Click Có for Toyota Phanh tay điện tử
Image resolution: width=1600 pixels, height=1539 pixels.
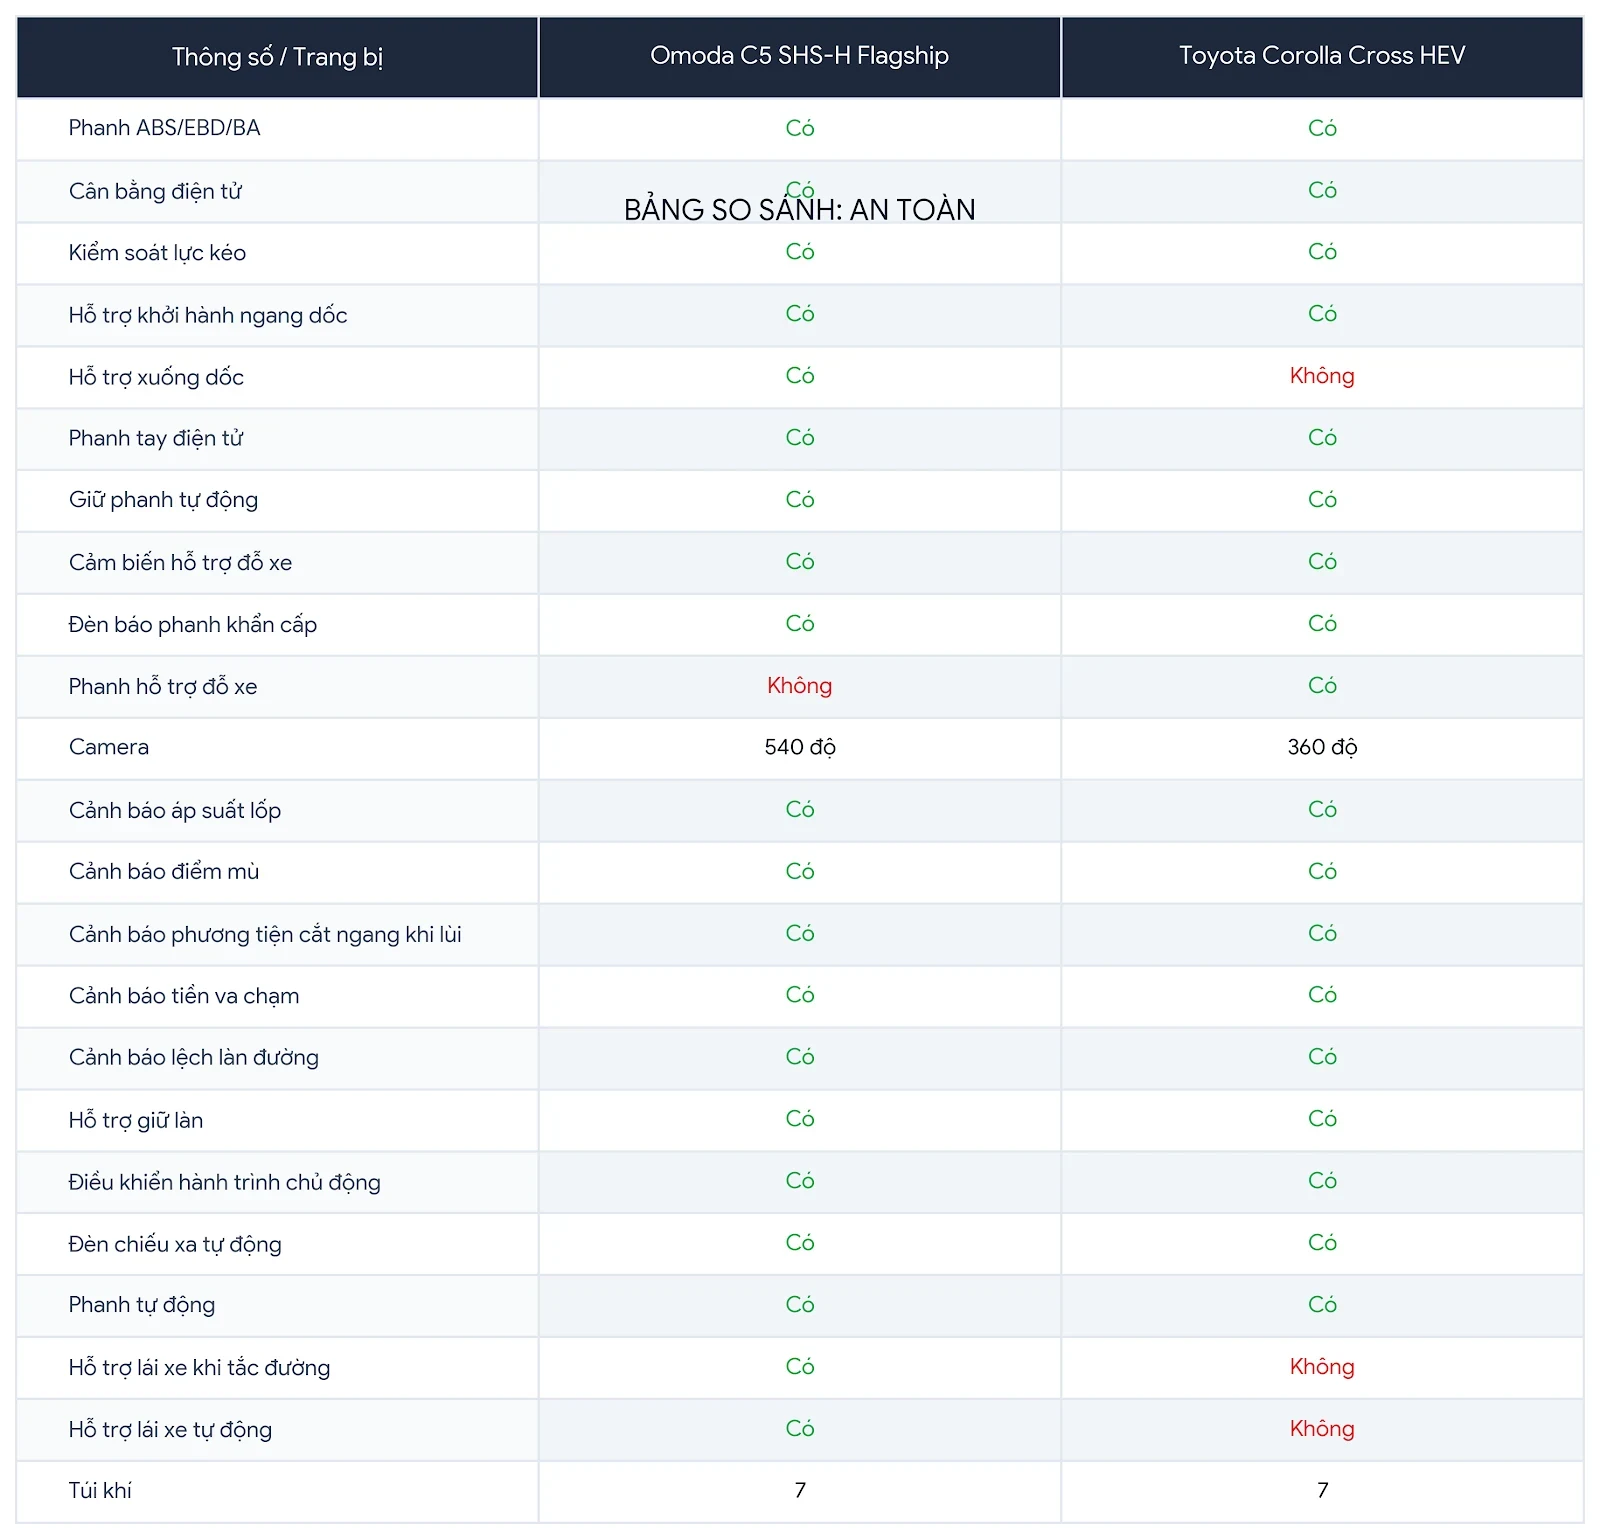click(1322, 438)
